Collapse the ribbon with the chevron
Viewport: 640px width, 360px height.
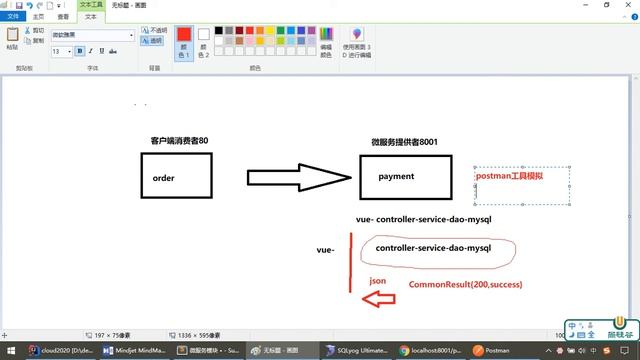(624, 17)
